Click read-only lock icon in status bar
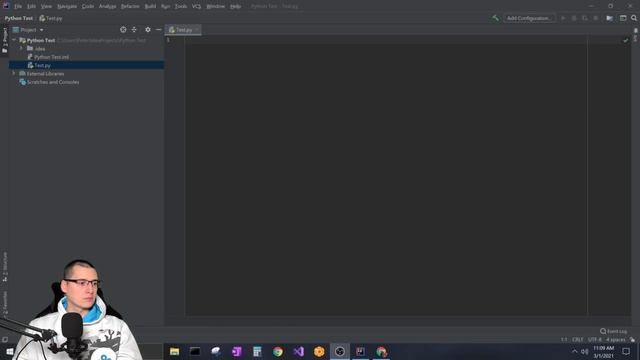640x360 pixels. pos(632,340)
